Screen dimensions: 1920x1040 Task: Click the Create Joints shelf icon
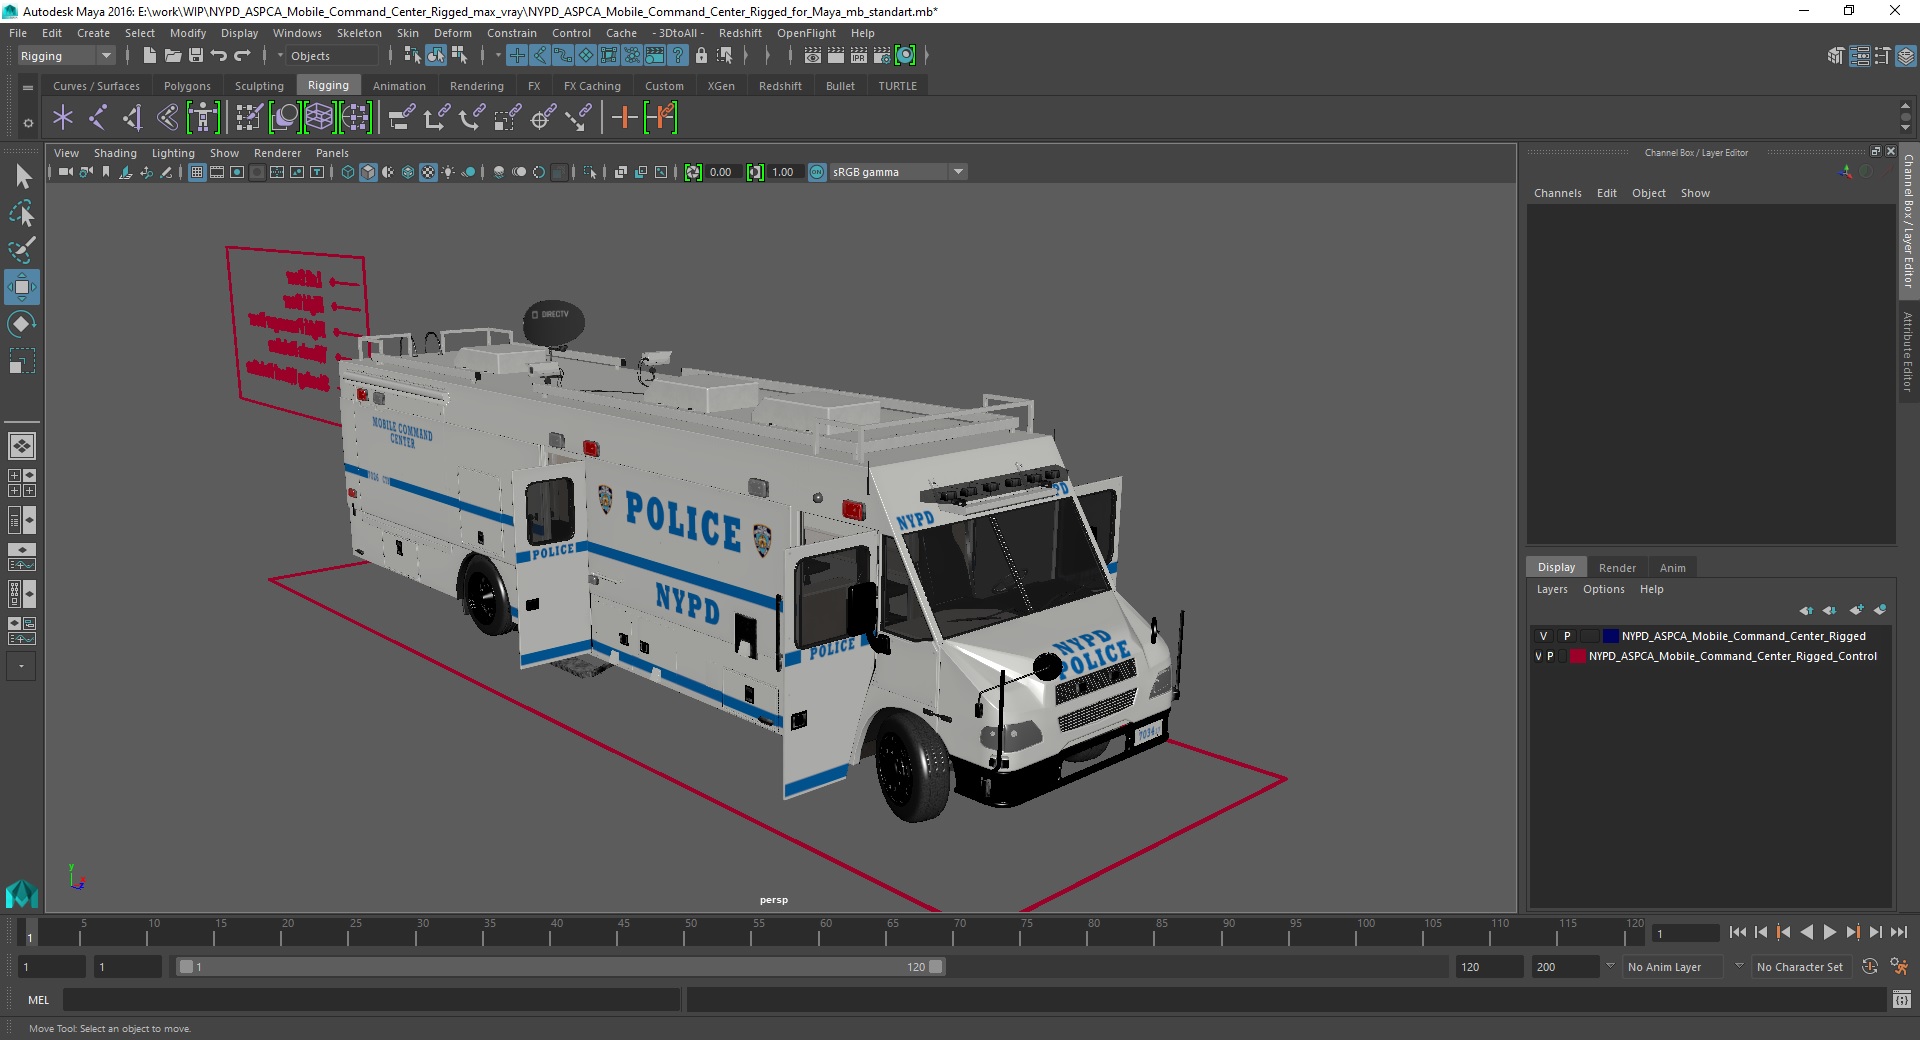pos(98,118)
